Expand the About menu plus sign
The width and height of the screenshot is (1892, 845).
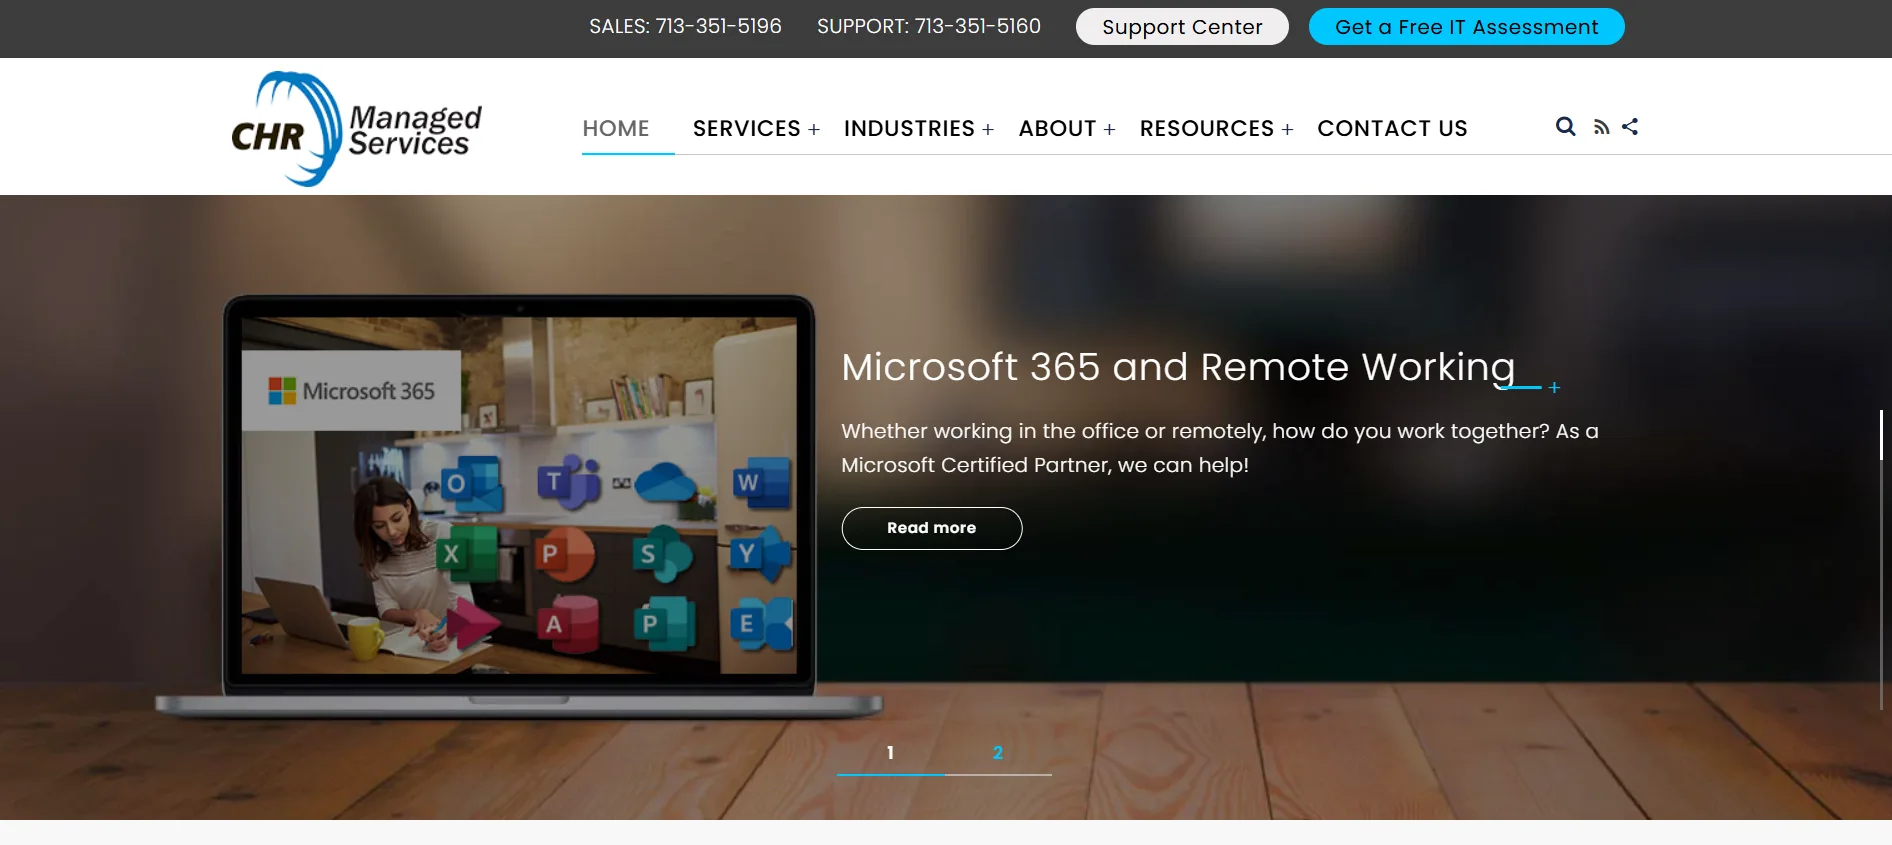tap(1109, 130)
